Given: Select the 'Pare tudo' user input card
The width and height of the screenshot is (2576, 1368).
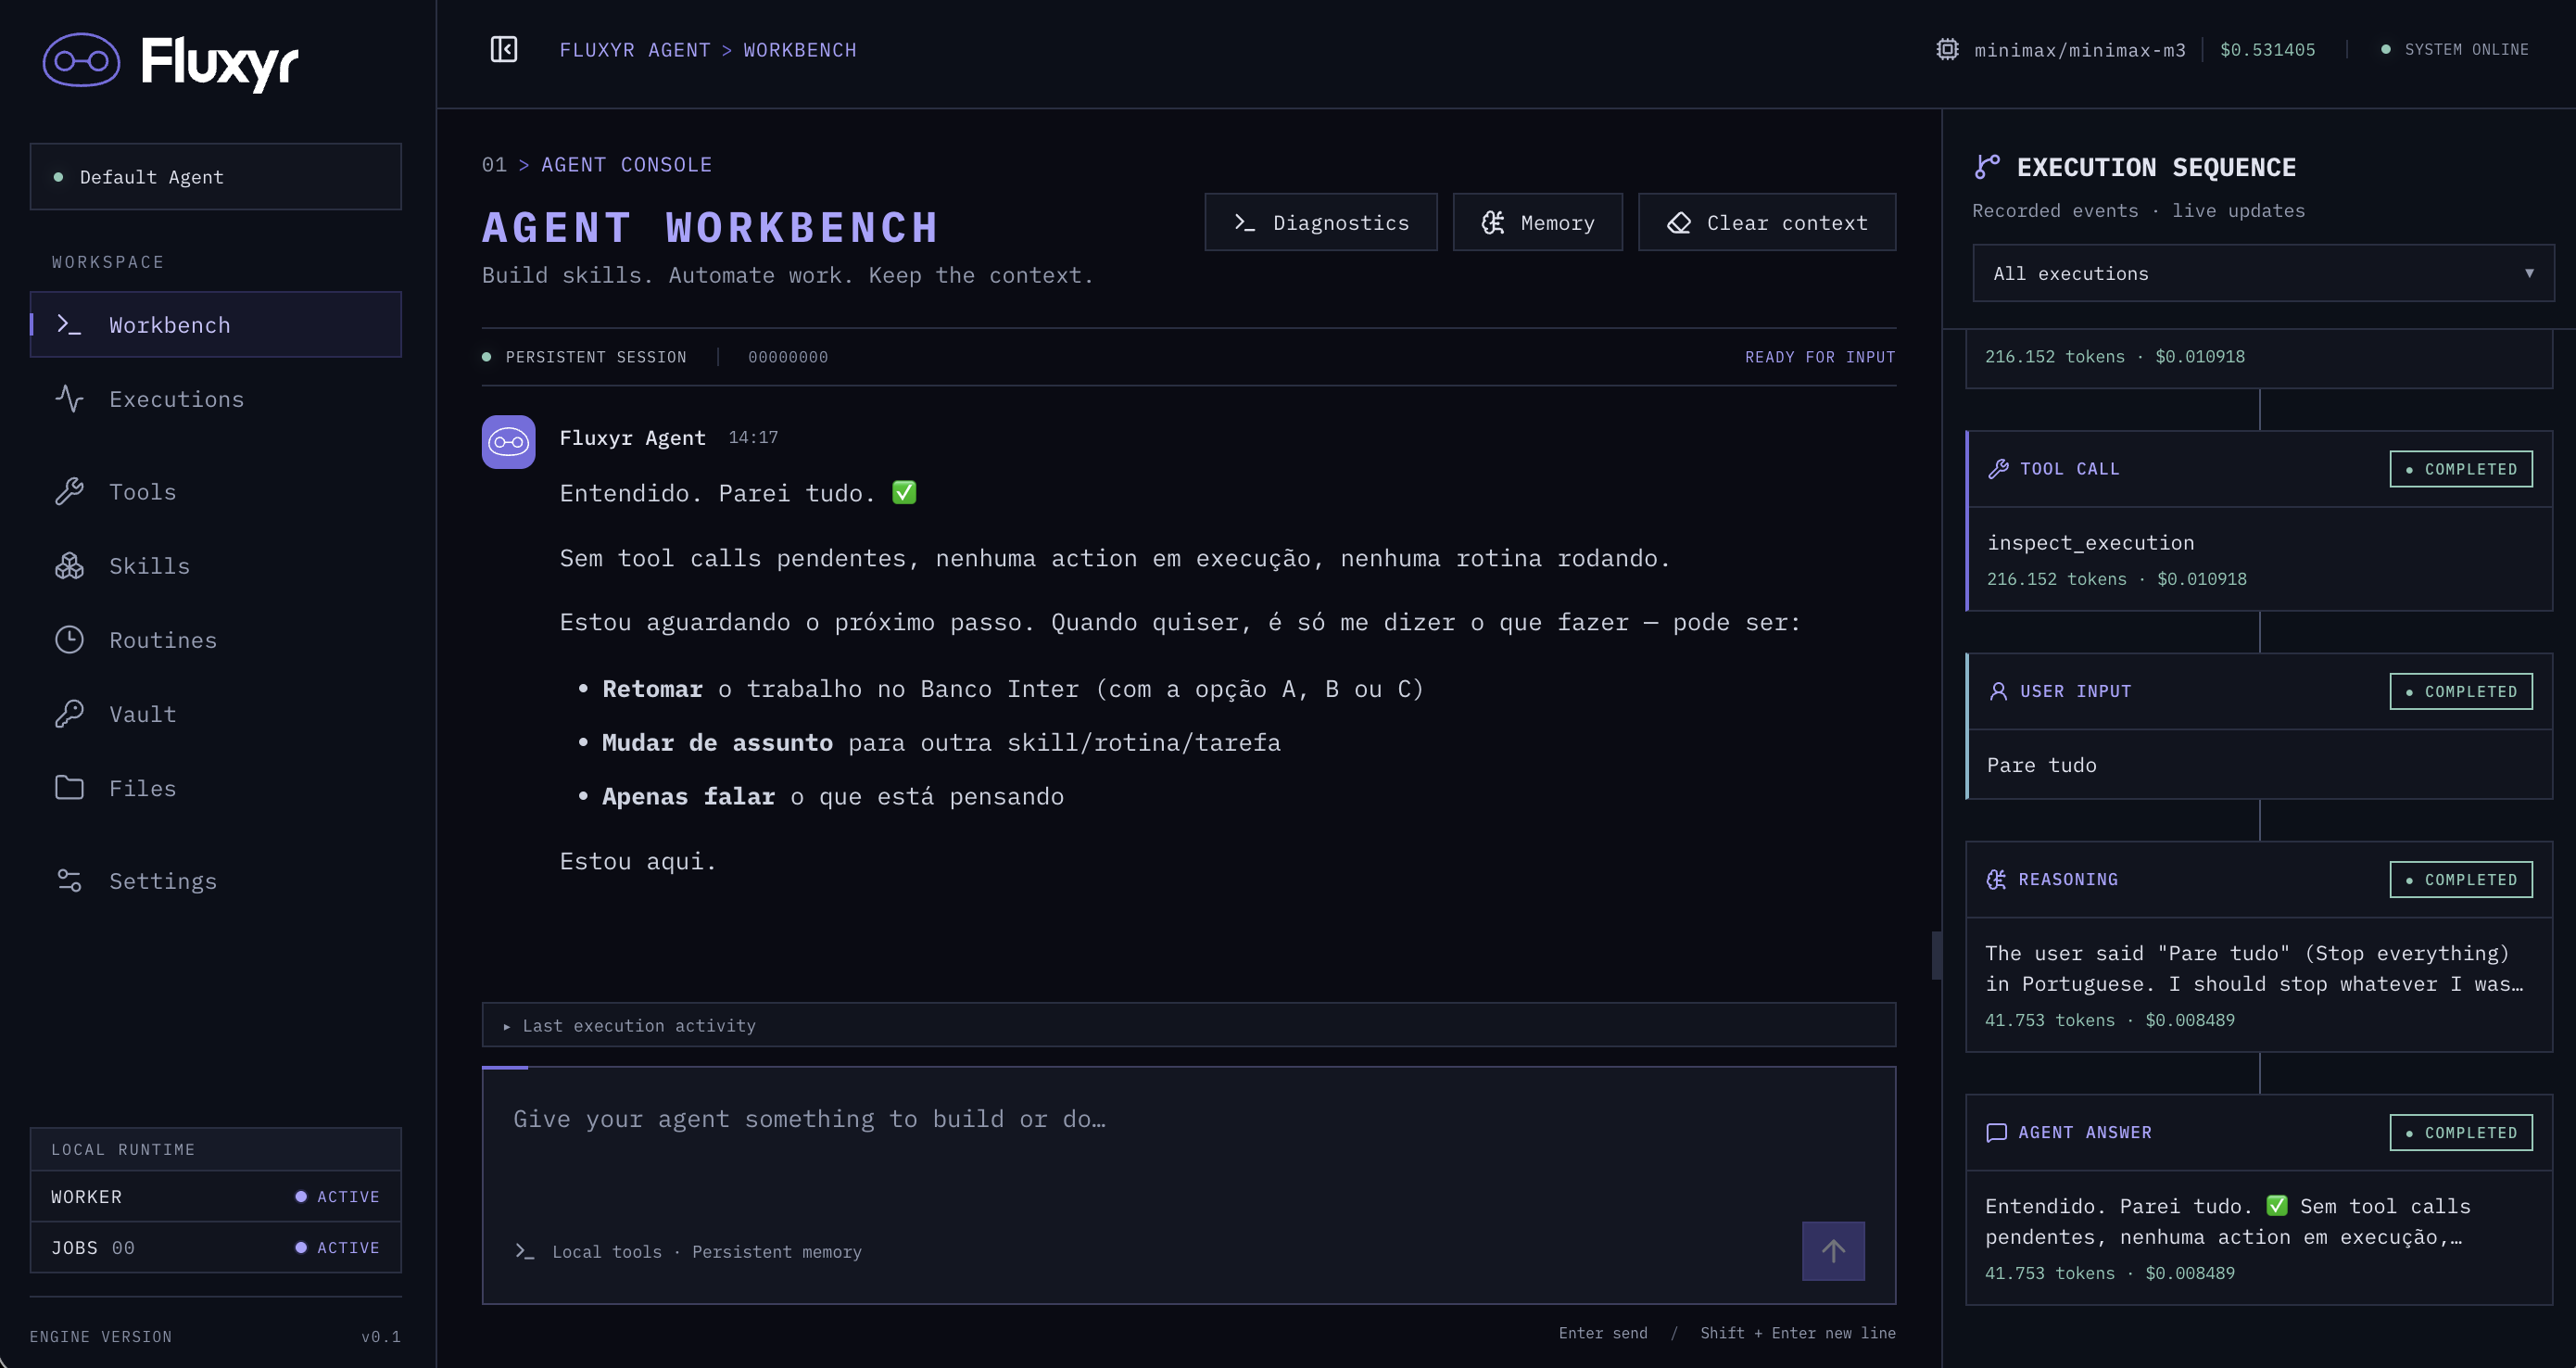Looking at the screenshot, I should pyautogui.click(x=2258, y=725).
